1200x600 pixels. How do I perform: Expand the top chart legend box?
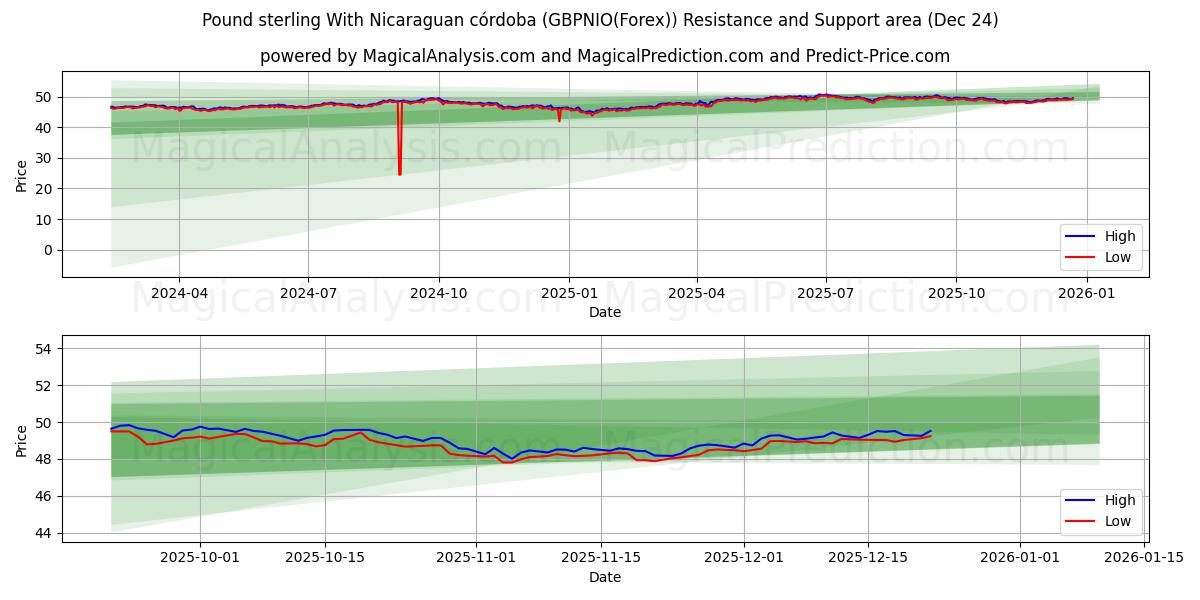(1102, 248)
